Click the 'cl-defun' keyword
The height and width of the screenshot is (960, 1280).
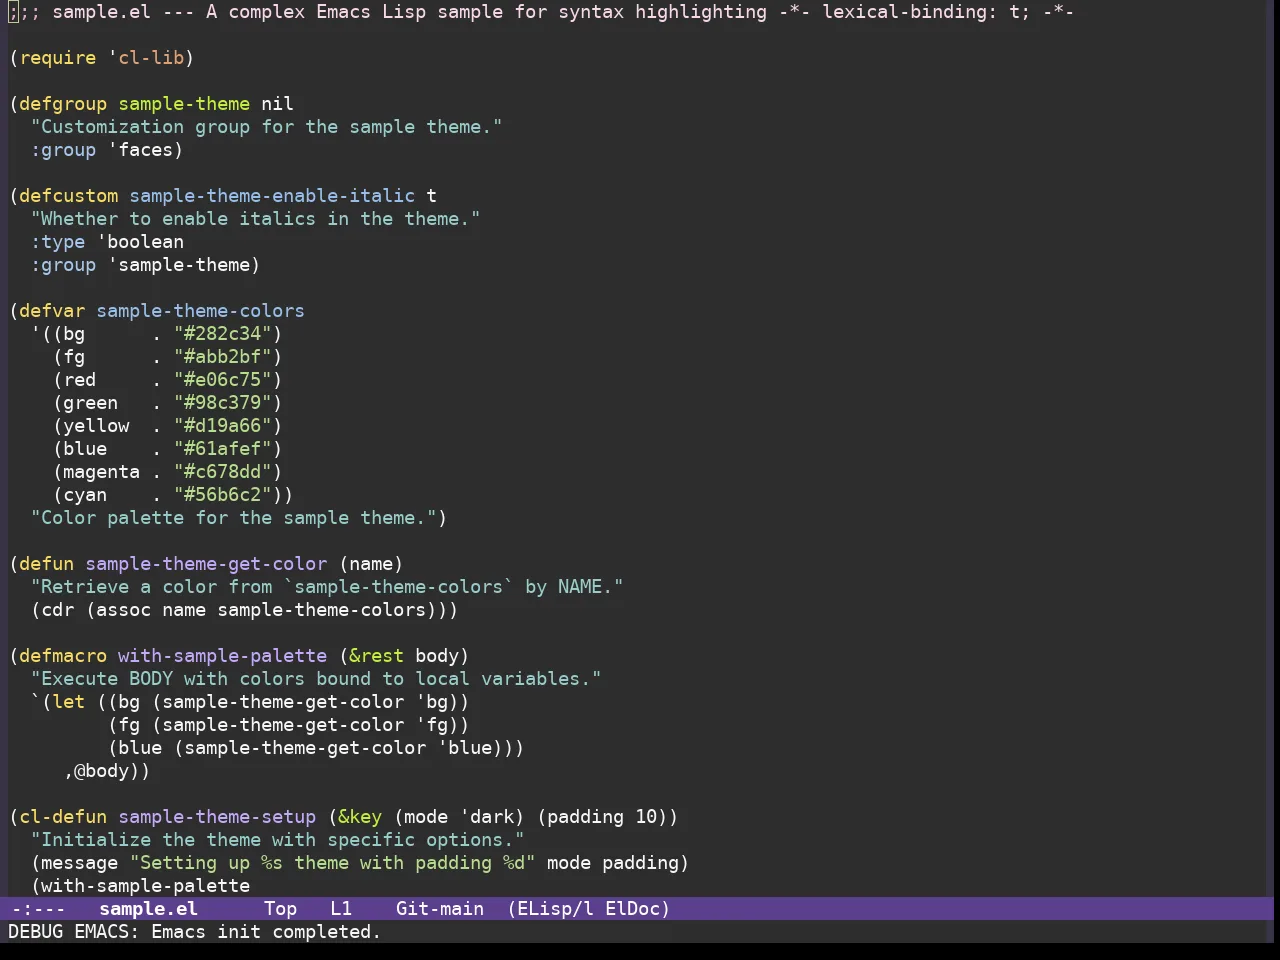(x=63, y=816)
